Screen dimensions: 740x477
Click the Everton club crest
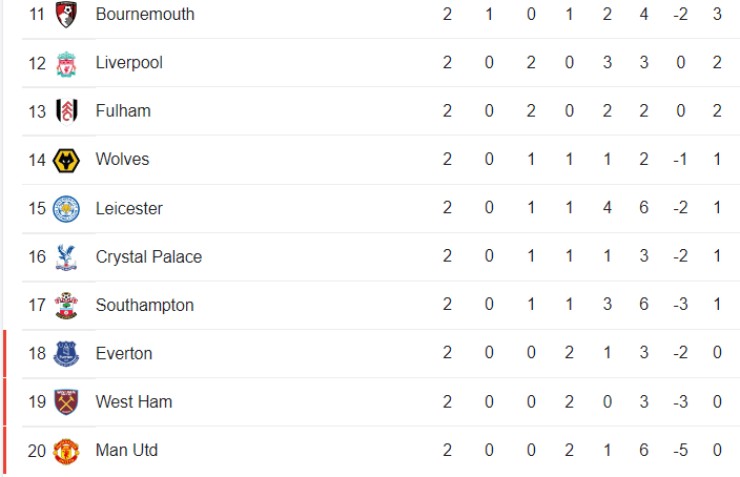pyautogui.click(x=66, y=354)
